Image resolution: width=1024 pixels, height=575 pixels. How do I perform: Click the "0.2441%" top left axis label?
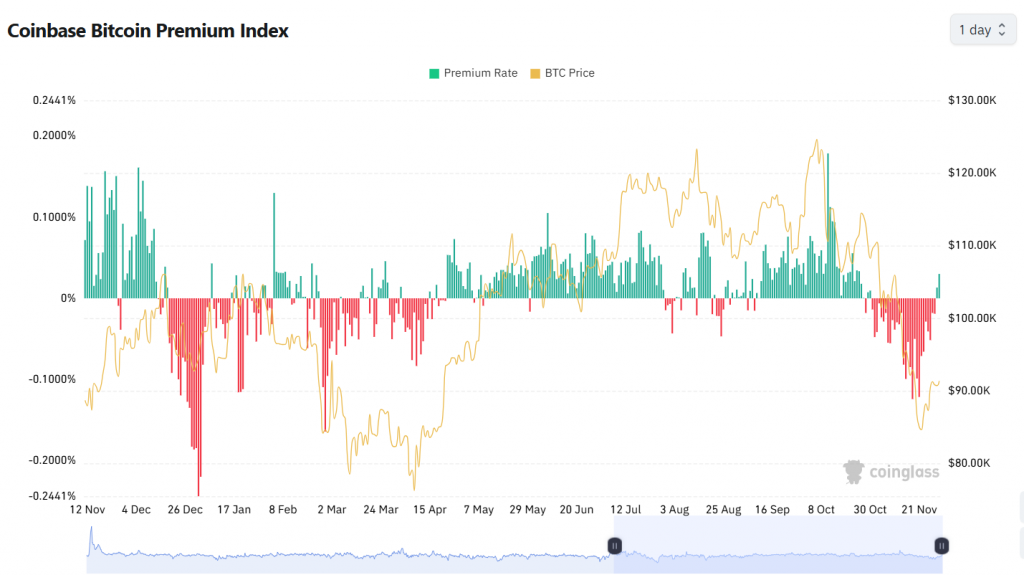click(54, 101)
